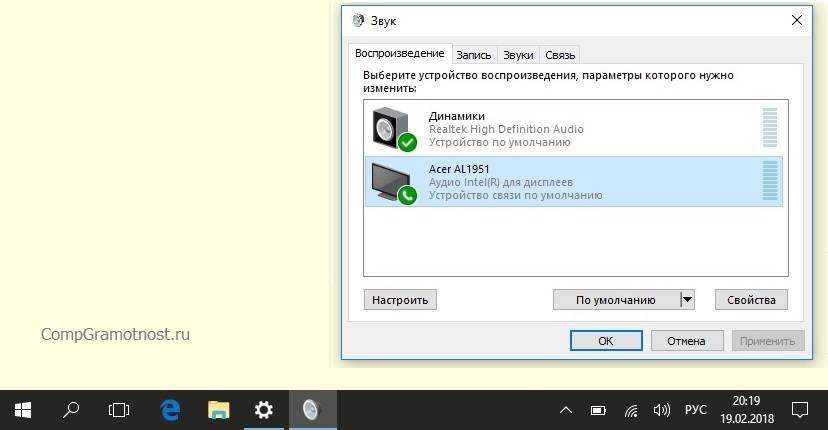828x430 pixels.
Task: Launch Microsoft Edge from the taskbar
Action: point(169,410)
